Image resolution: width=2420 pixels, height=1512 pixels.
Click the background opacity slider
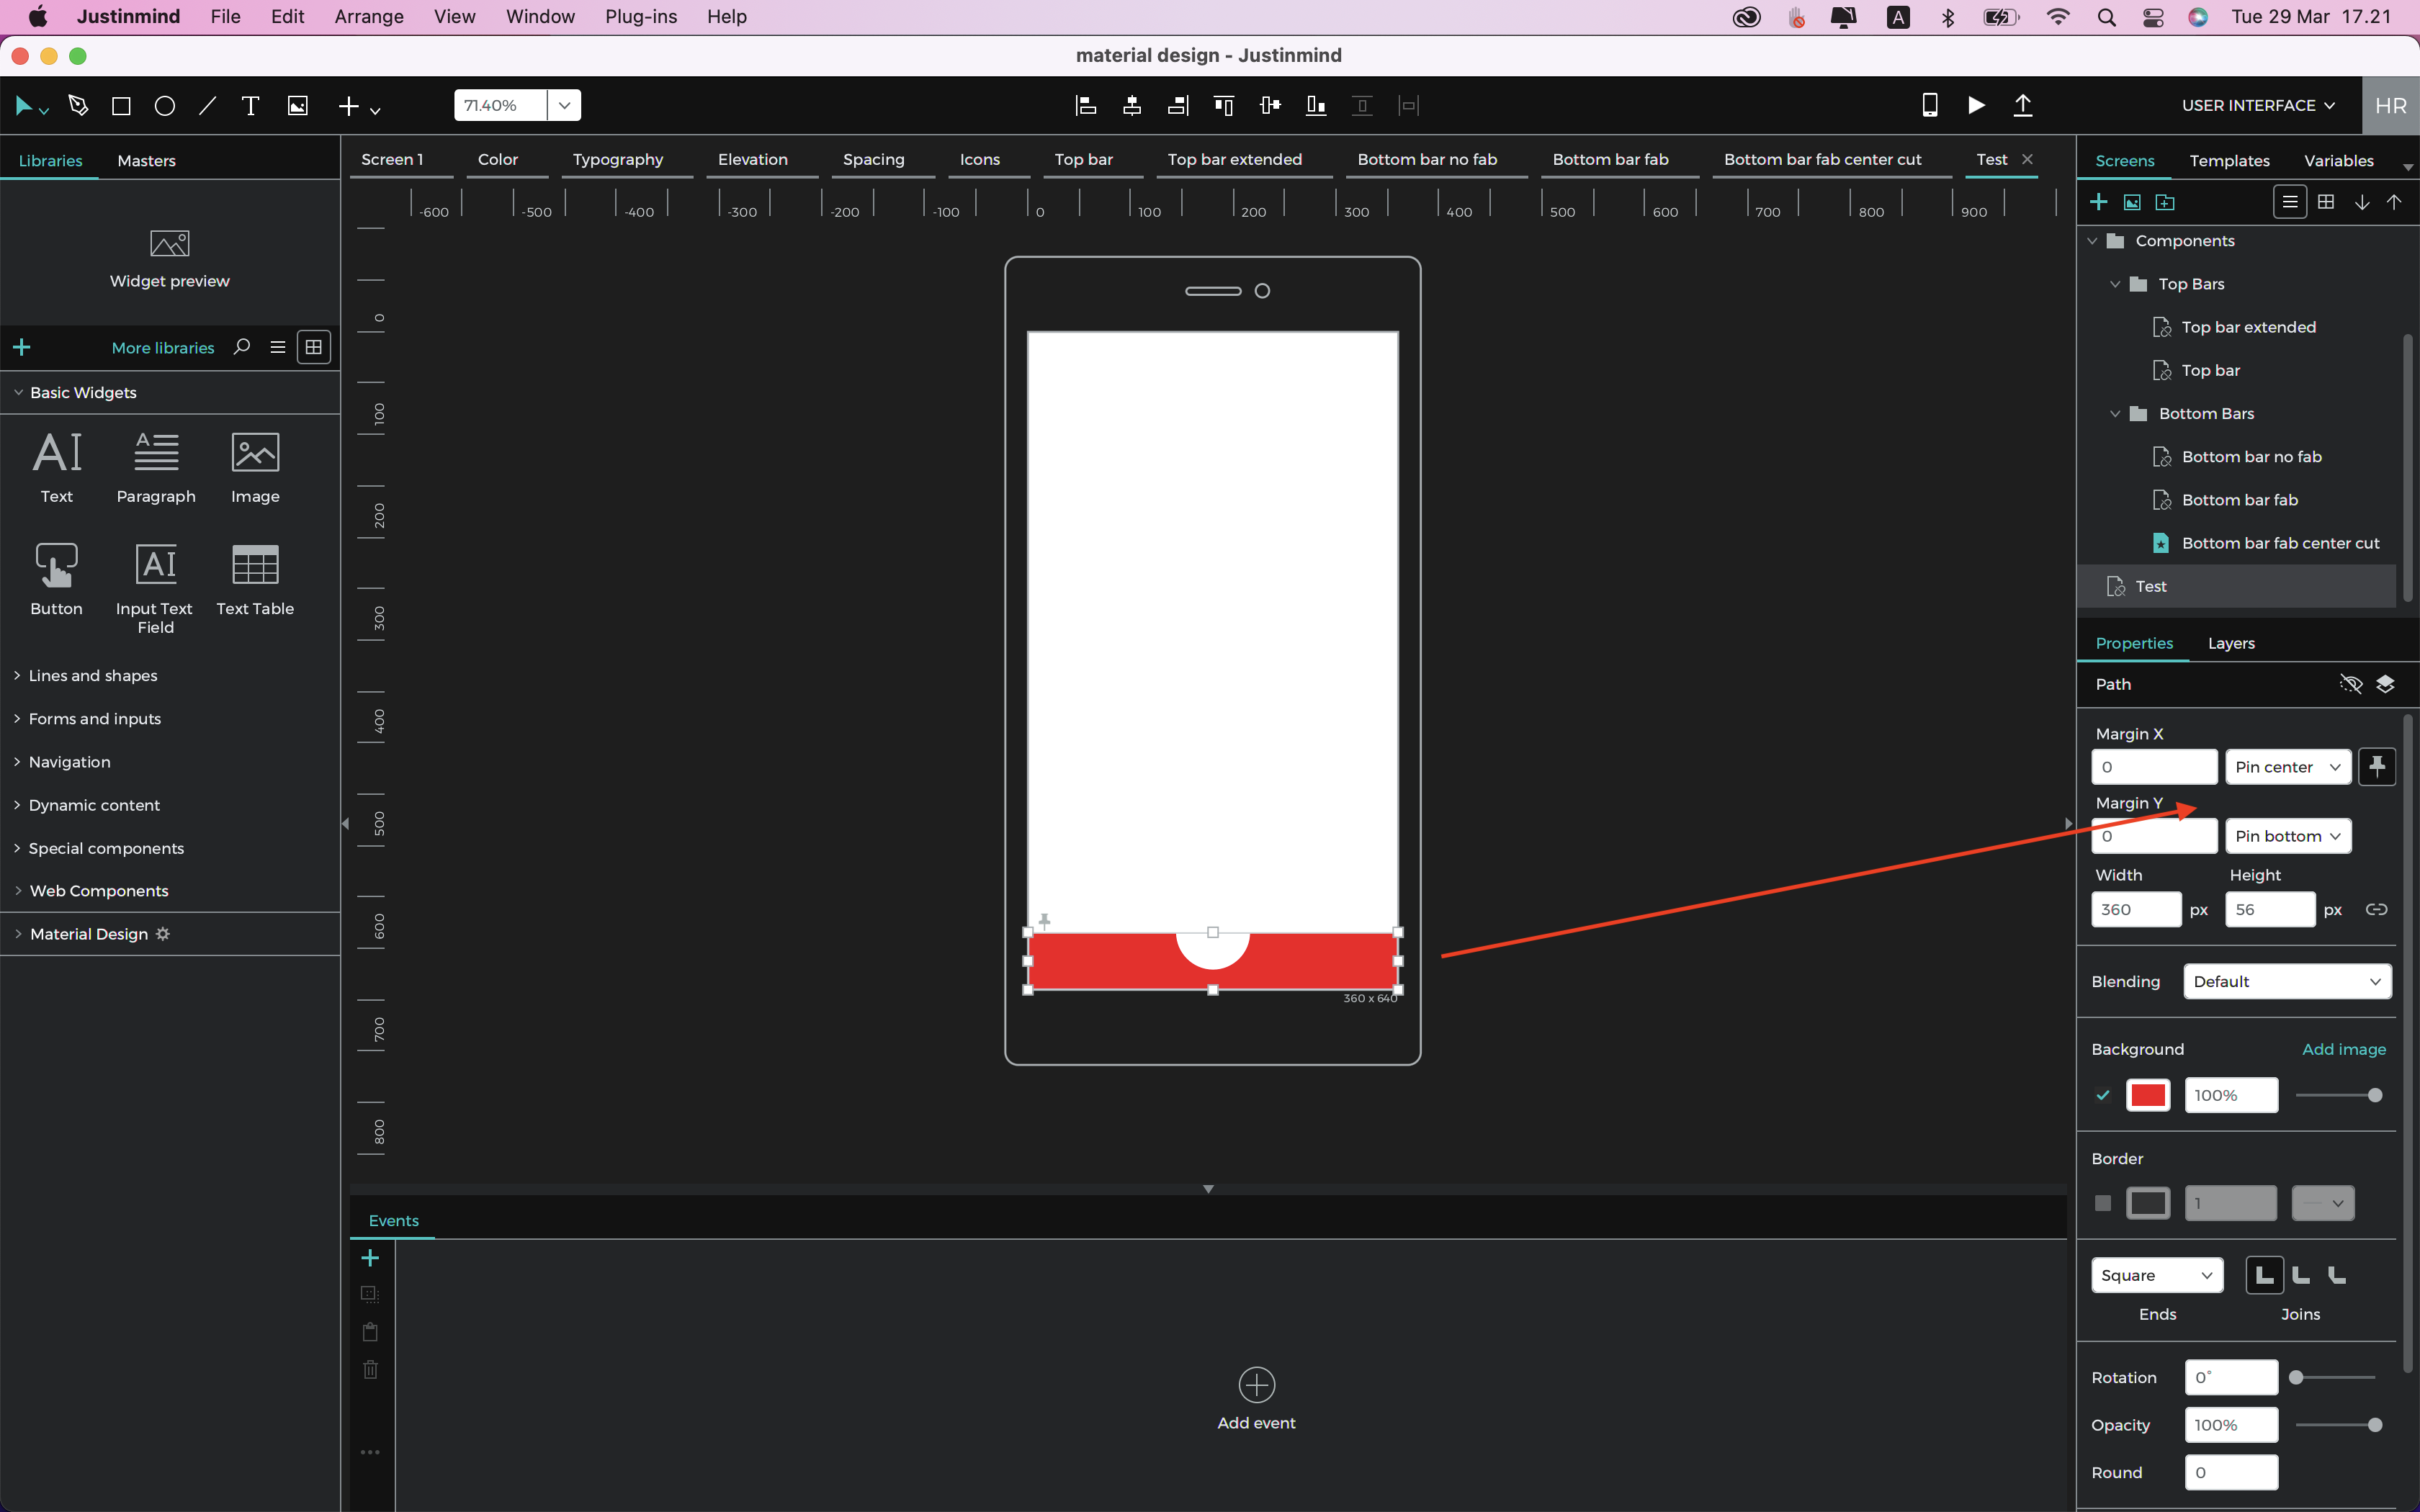[x=2337, y=1095]
